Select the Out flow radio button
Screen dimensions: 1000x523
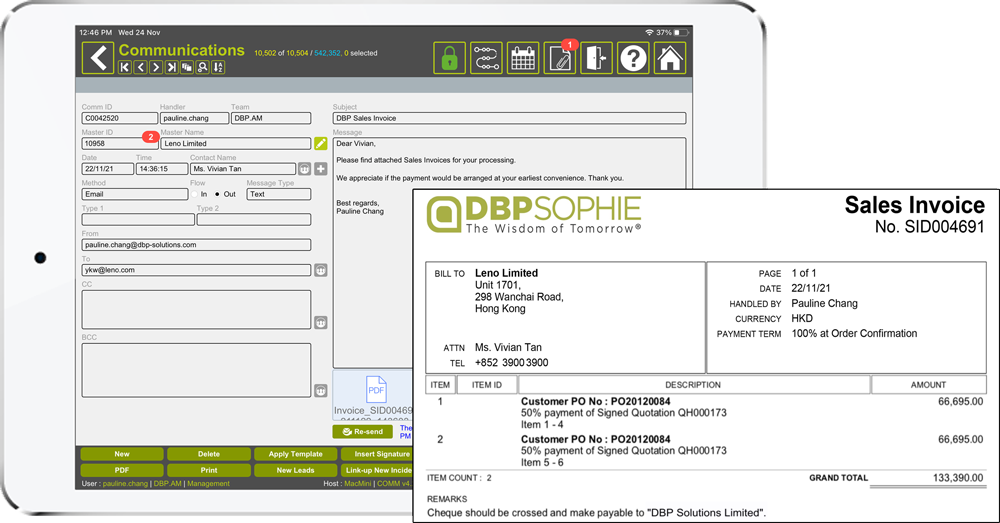(x=217, y=194)
